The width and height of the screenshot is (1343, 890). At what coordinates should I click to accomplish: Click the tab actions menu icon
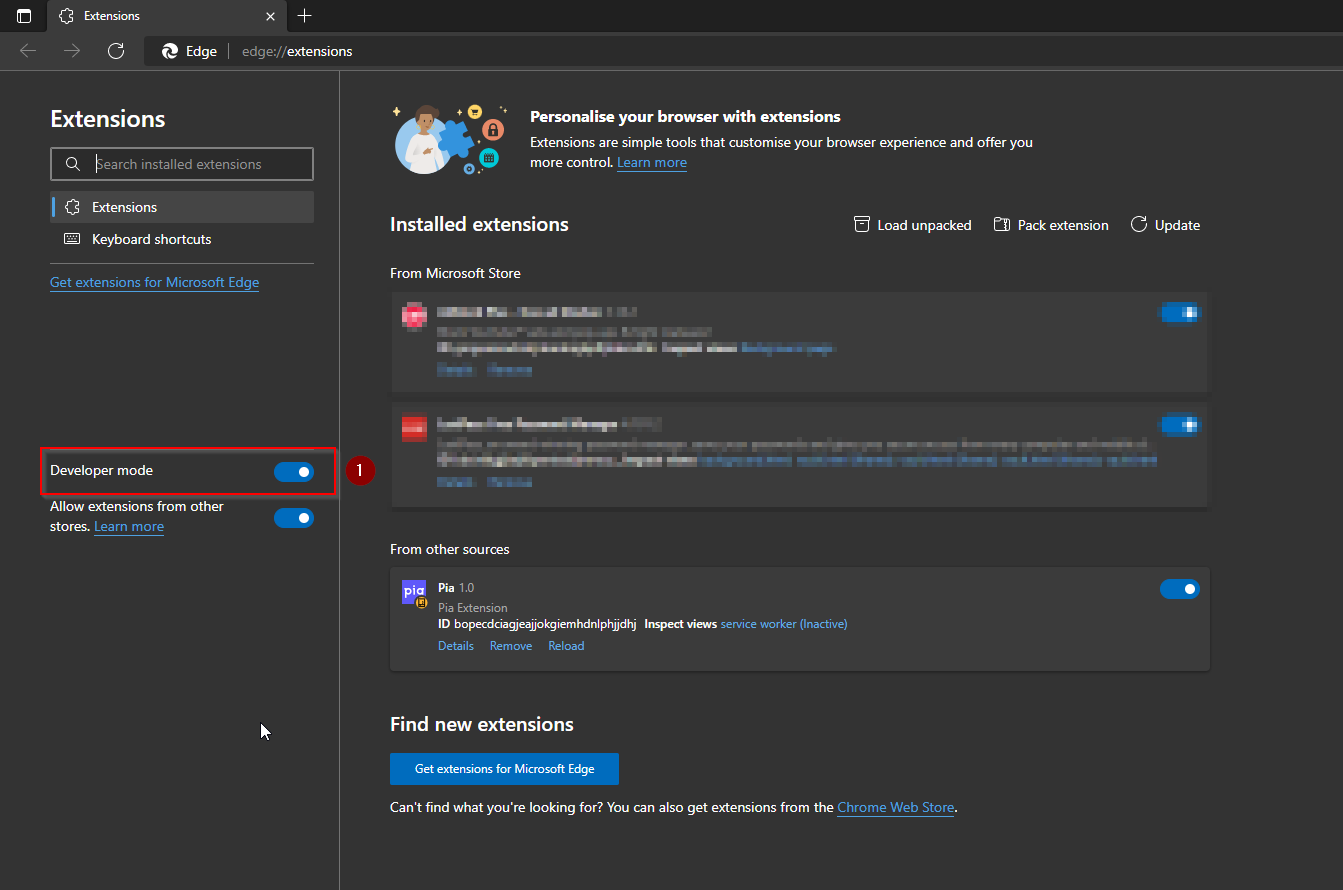pos(24,16)
